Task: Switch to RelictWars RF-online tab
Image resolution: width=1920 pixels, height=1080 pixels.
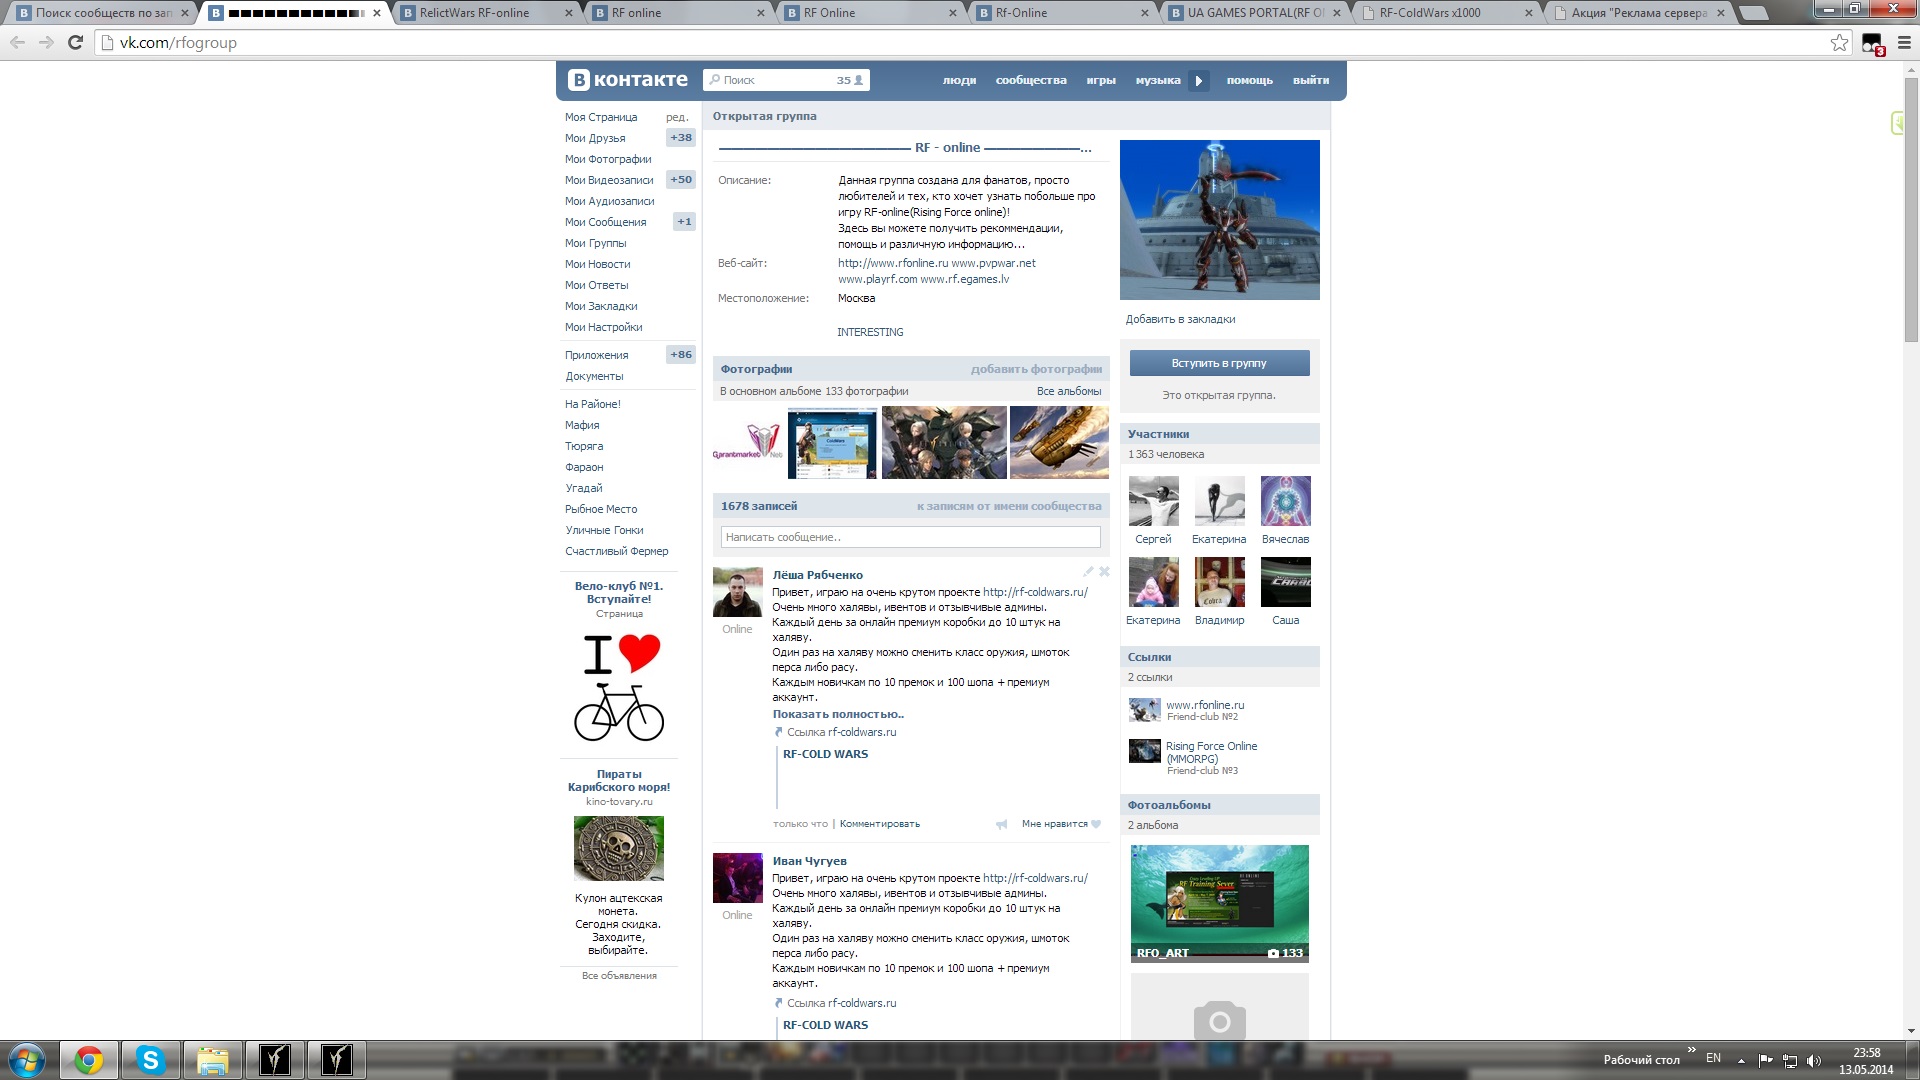Action: pos(487,13)
